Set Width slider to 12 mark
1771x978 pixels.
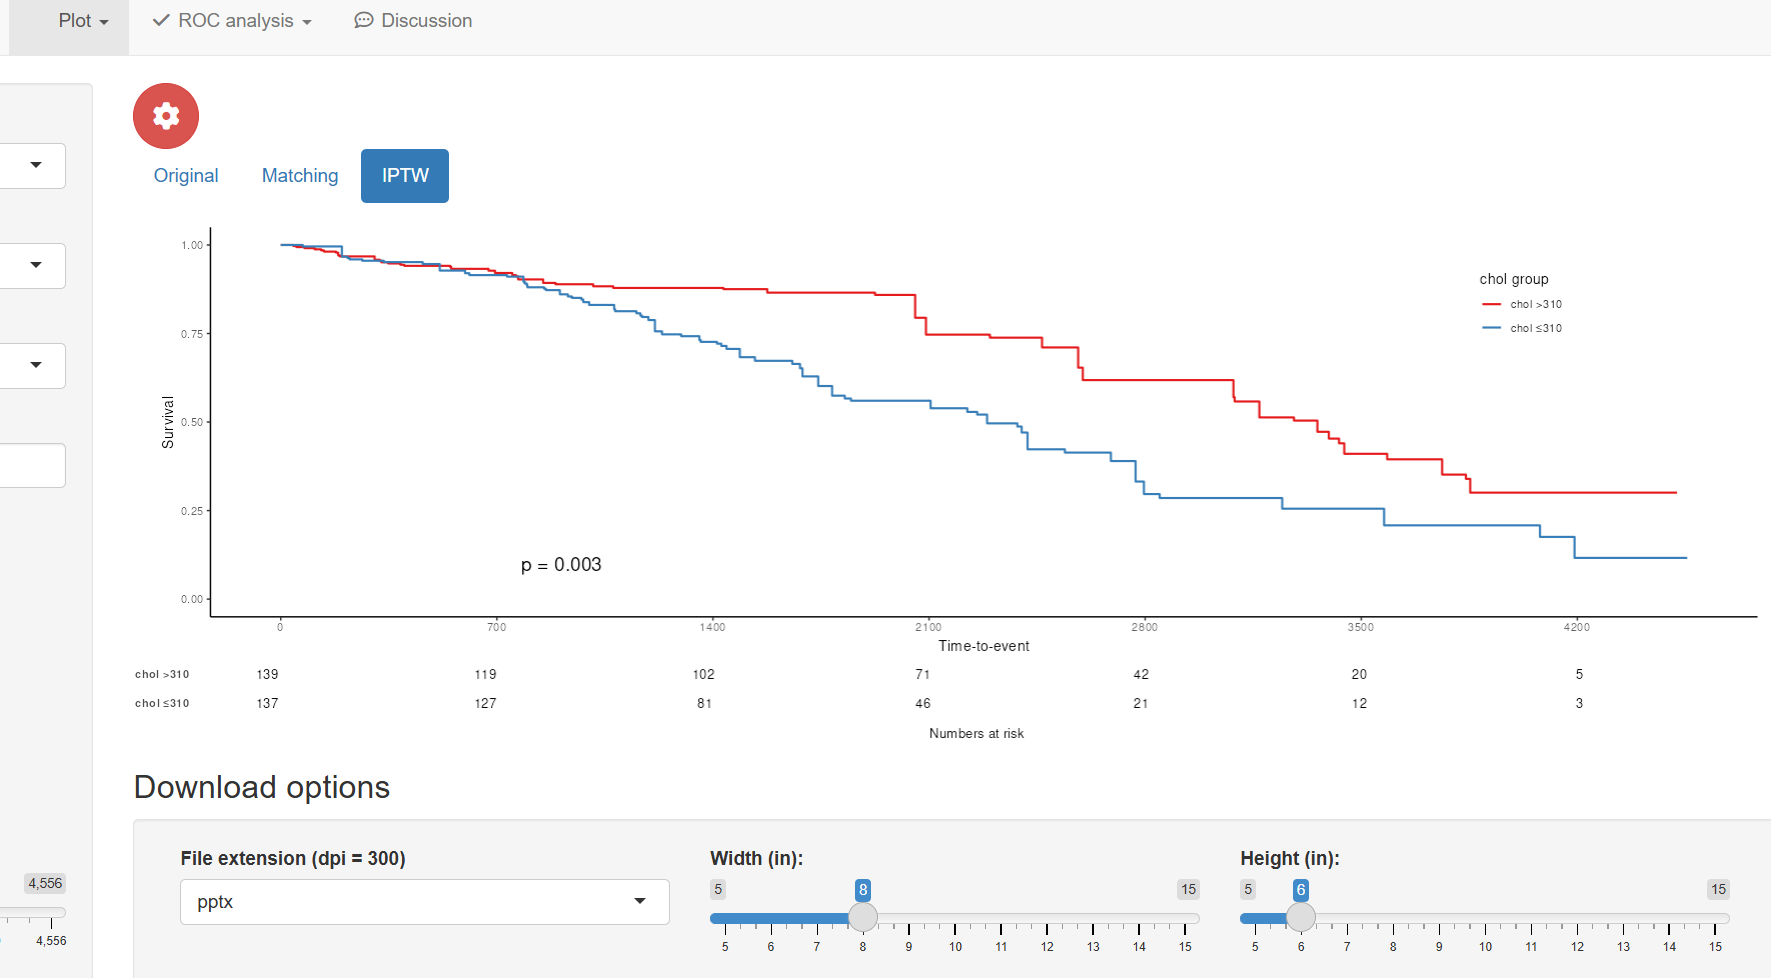tap(1047, 918)
